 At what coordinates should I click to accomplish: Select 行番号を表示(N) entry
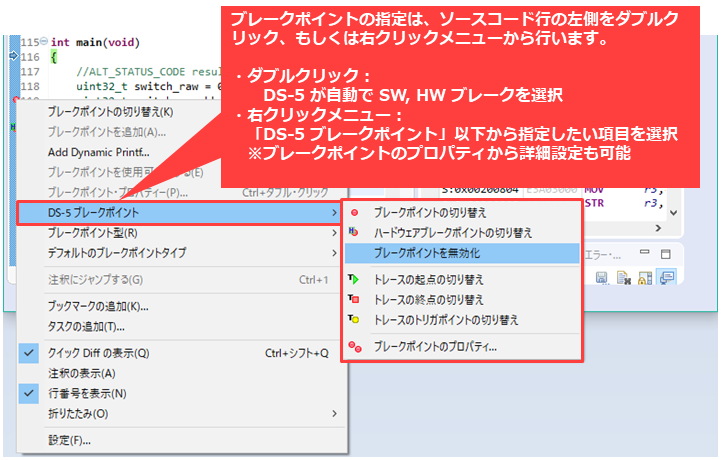pyautogui.click(x=182, y=393)
